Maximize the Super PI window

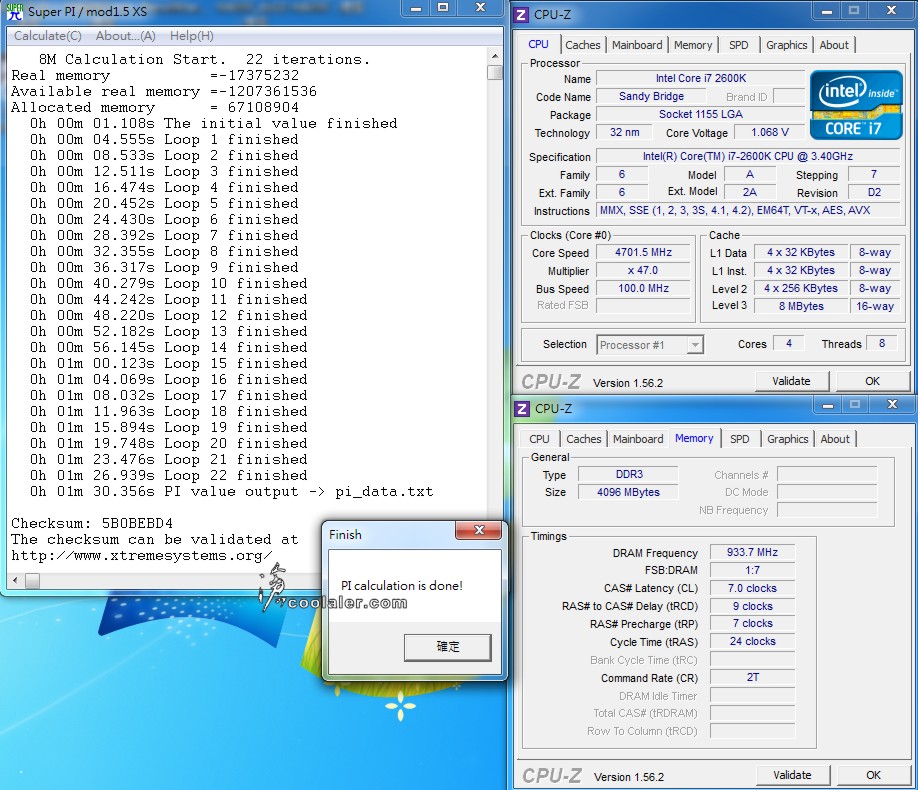(443, 8)
